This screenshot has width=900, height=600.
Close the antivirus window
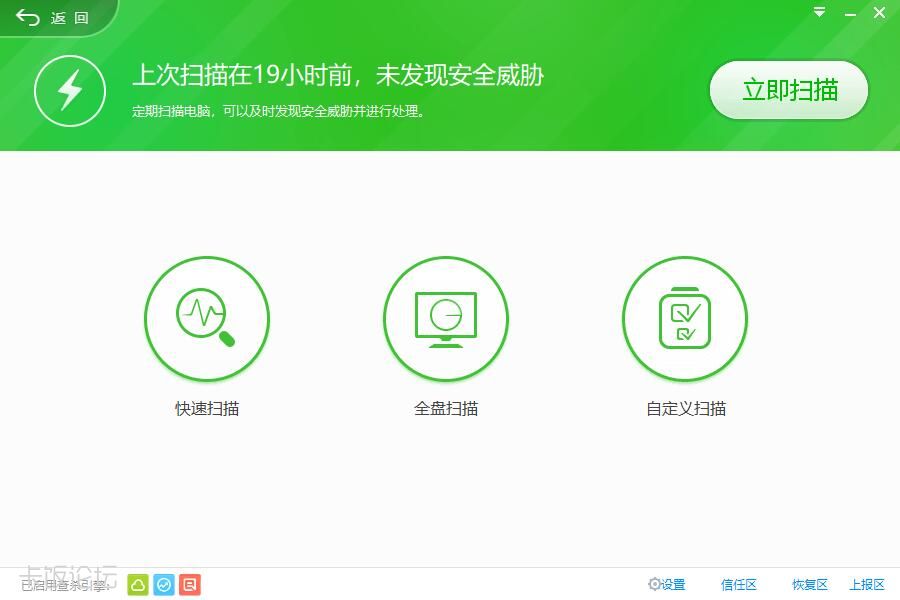pyautogui.click(x=879, y=13)
